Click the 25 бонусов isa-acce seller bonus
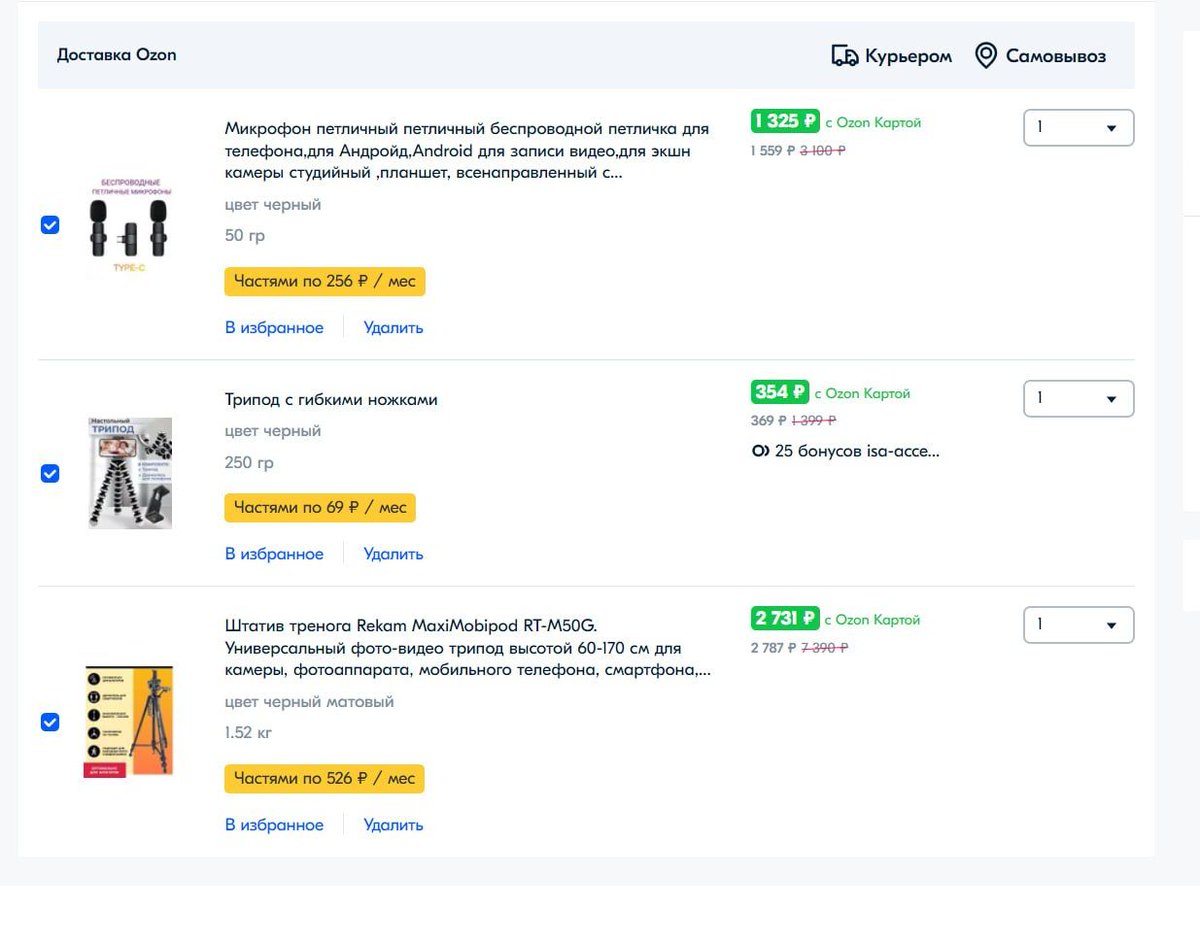 pos(845,451)
